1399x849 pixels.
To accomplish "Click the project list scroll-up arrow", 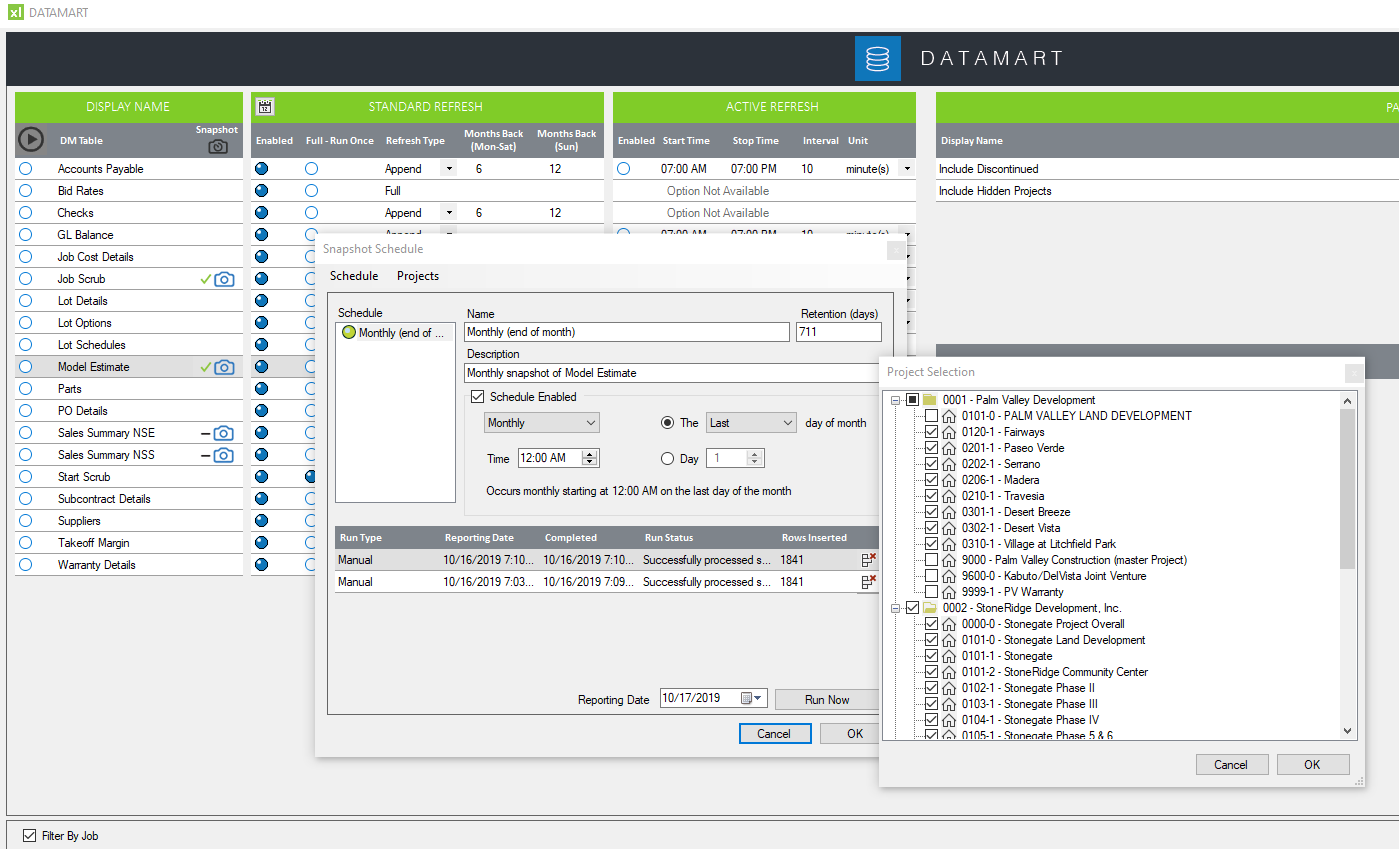I will click(1347, 400).
